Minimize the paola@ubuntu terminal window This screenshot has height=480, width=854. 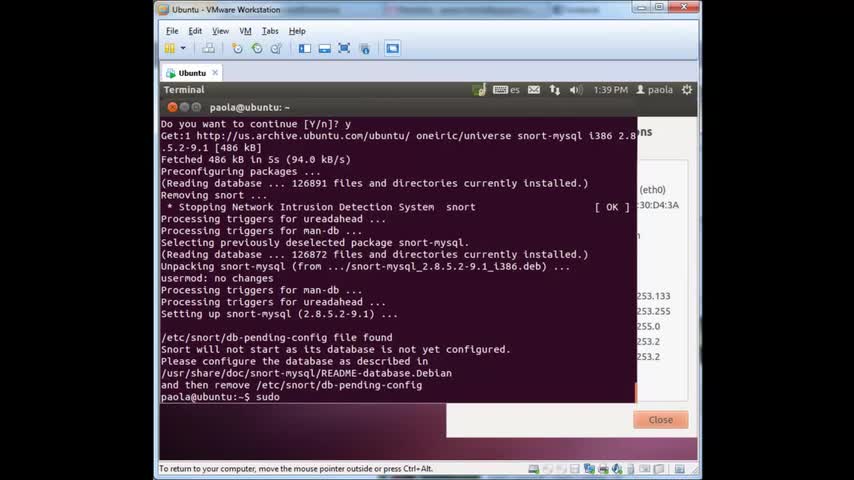pyautogui.click(x=185, y=107)
